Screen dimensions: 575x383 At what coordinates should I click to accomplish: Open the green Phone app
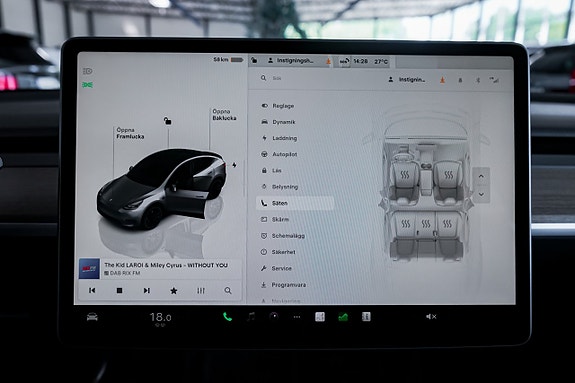point(227,317)
